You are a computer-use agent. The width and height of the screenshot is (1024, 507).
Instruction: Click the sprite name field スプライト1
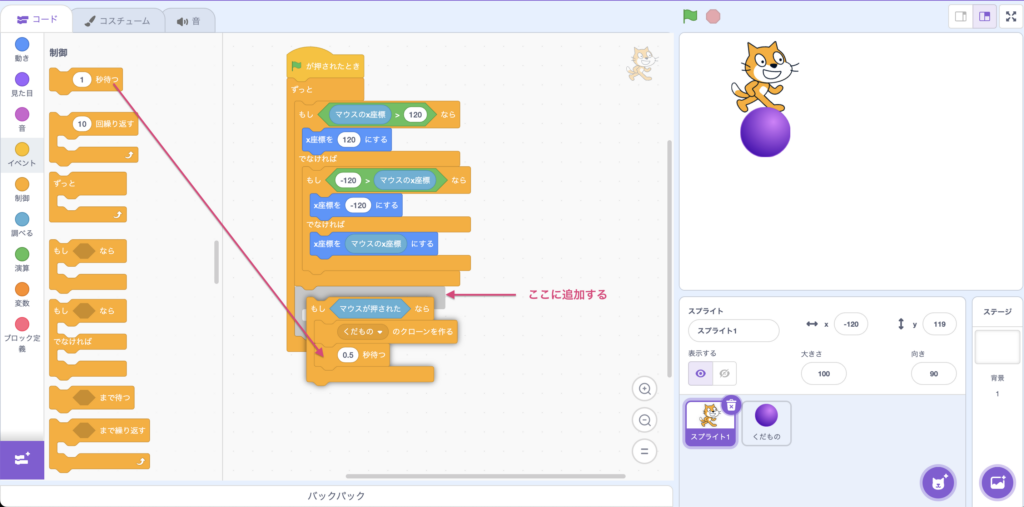click(733, 331)
